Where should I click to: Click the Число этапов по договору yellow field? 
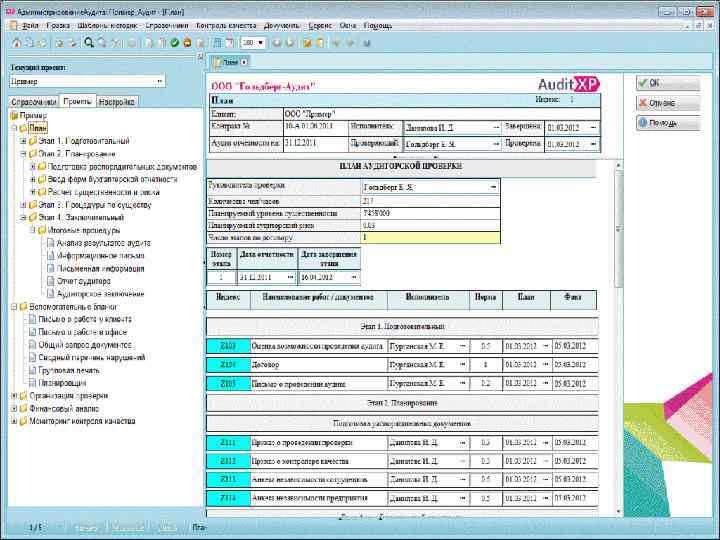tap(430, 238)
